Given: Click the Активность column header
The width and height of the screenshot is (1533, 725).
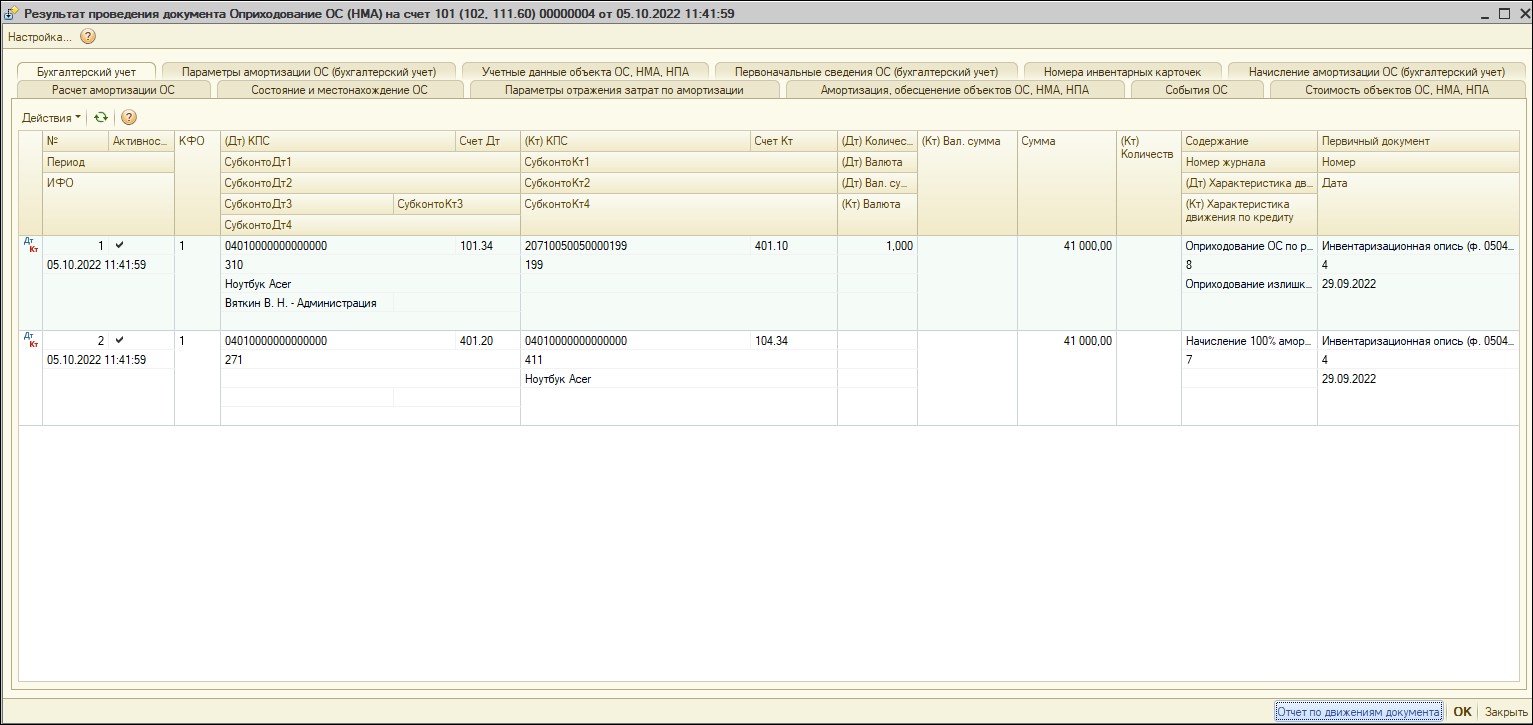Looking at the screenshot, I should pyautogui.click(x=142, y=141).
